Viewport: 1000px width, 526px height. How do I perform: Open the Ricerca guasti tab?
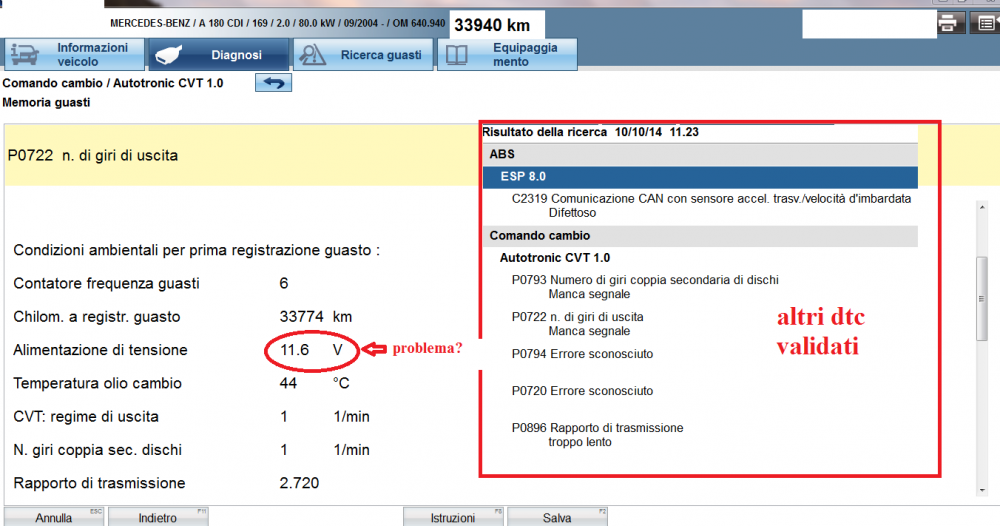[363, 55]
